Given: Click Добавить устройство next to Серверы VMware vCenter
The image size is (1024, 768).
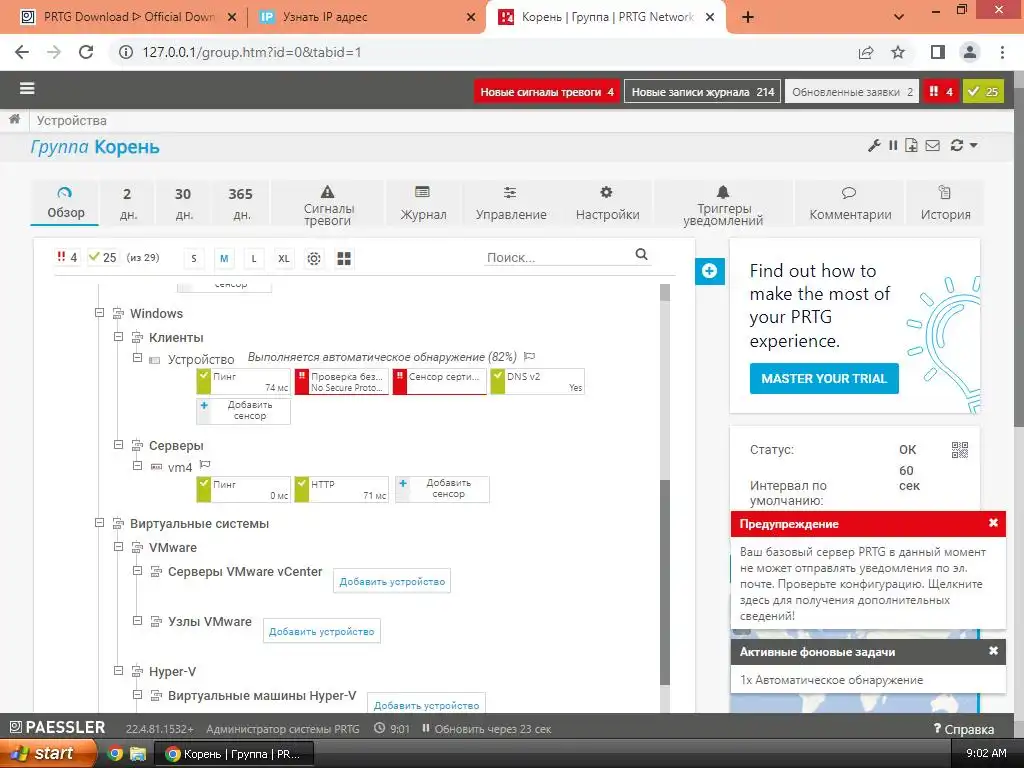Looking at the screenshot, I should 392,581.
